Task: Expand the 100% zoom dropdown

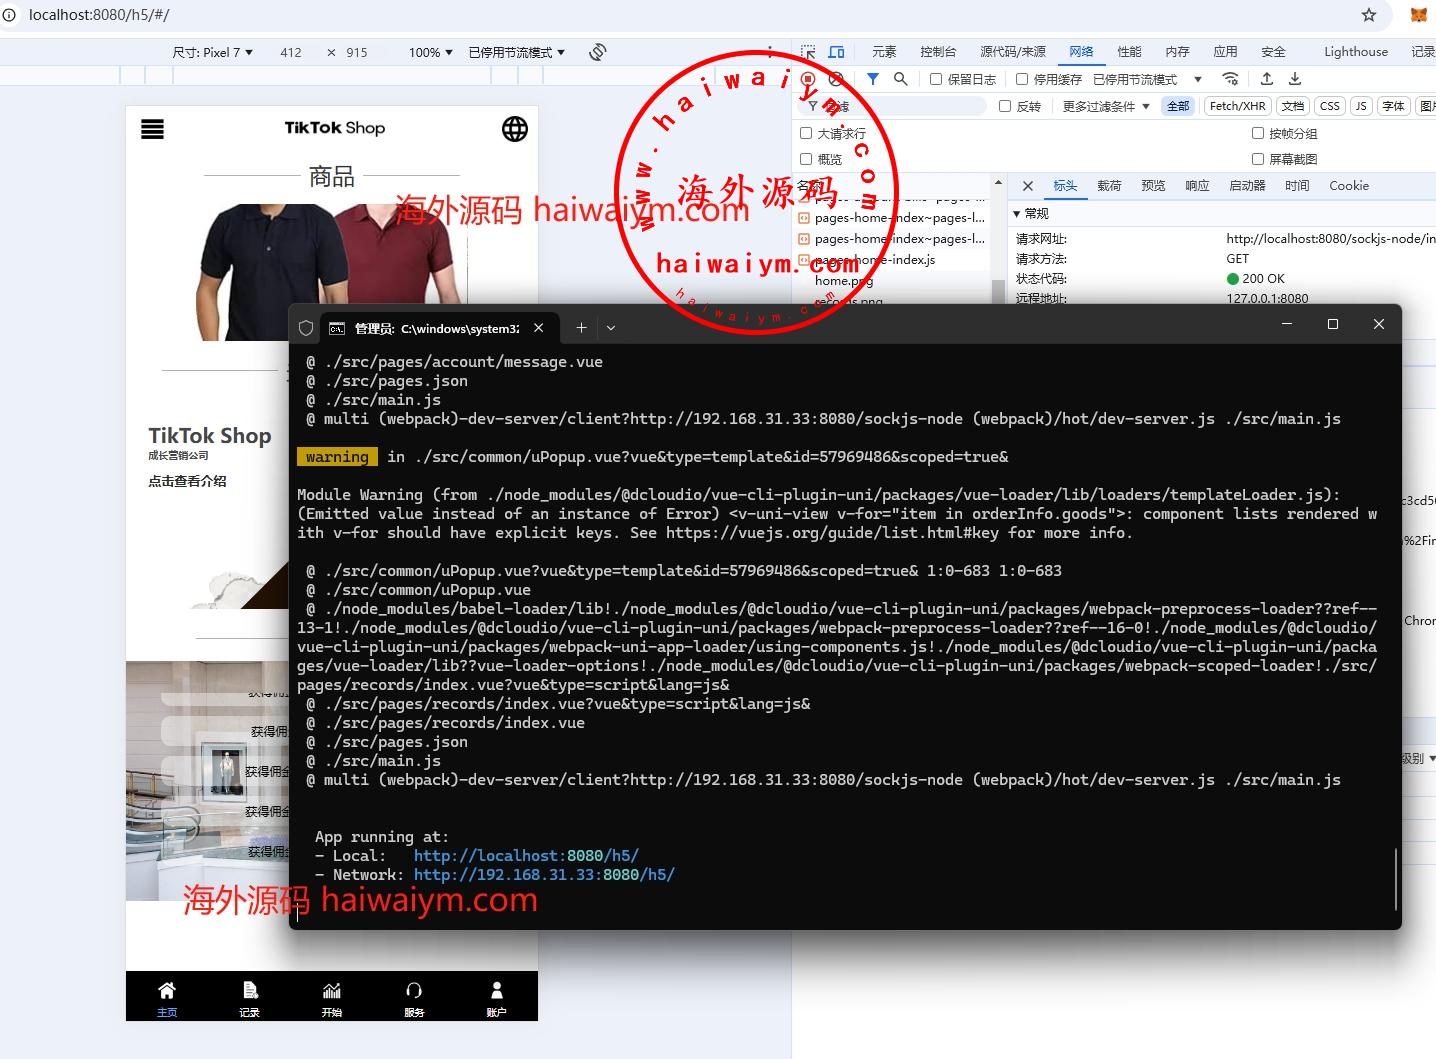Action: 430,52
